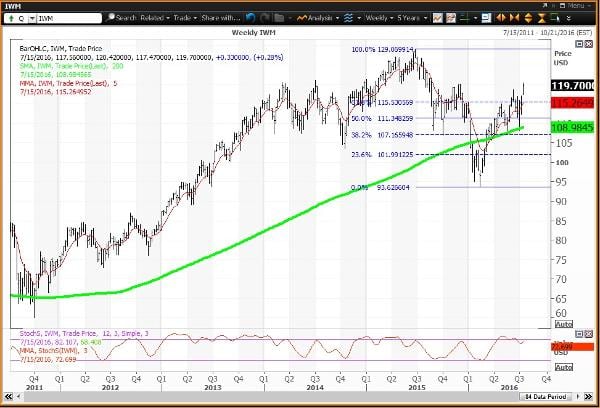The width and height of the screenshot is (600, 408).
Task: Expand the toolbar overflow chevron
Action: point(569,18)
